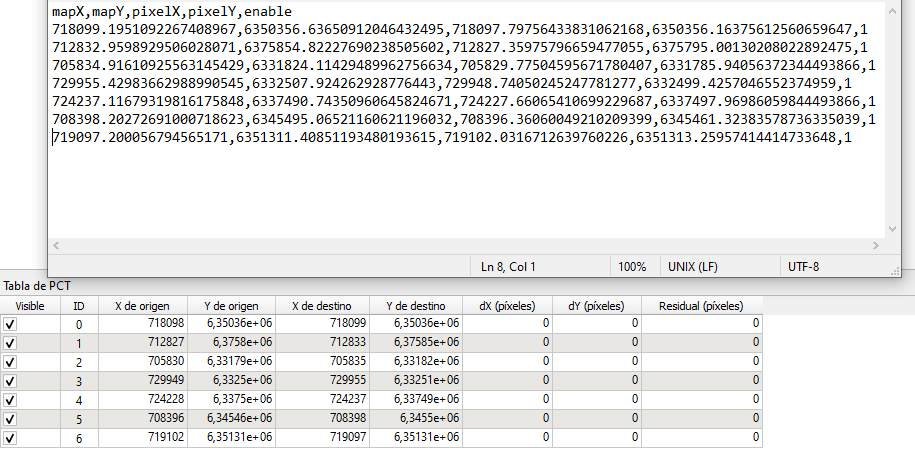Select Y de destino cell 6,33182e+06
The height and width of the screenshot is (458, 915).
415,362
